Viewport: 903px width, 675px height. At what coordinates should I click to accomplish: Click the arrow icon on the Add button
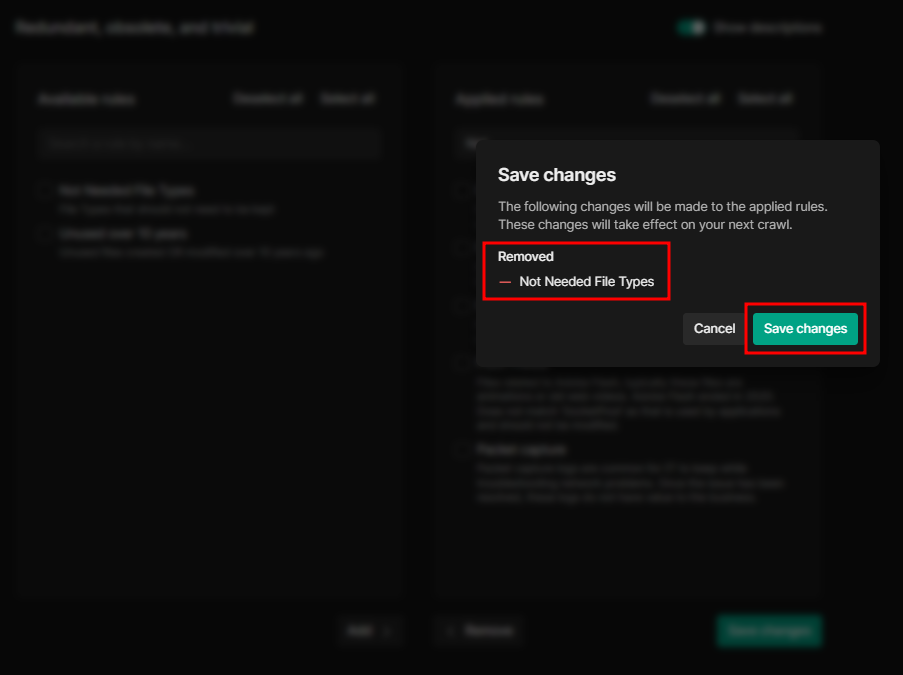coord(388,631)
